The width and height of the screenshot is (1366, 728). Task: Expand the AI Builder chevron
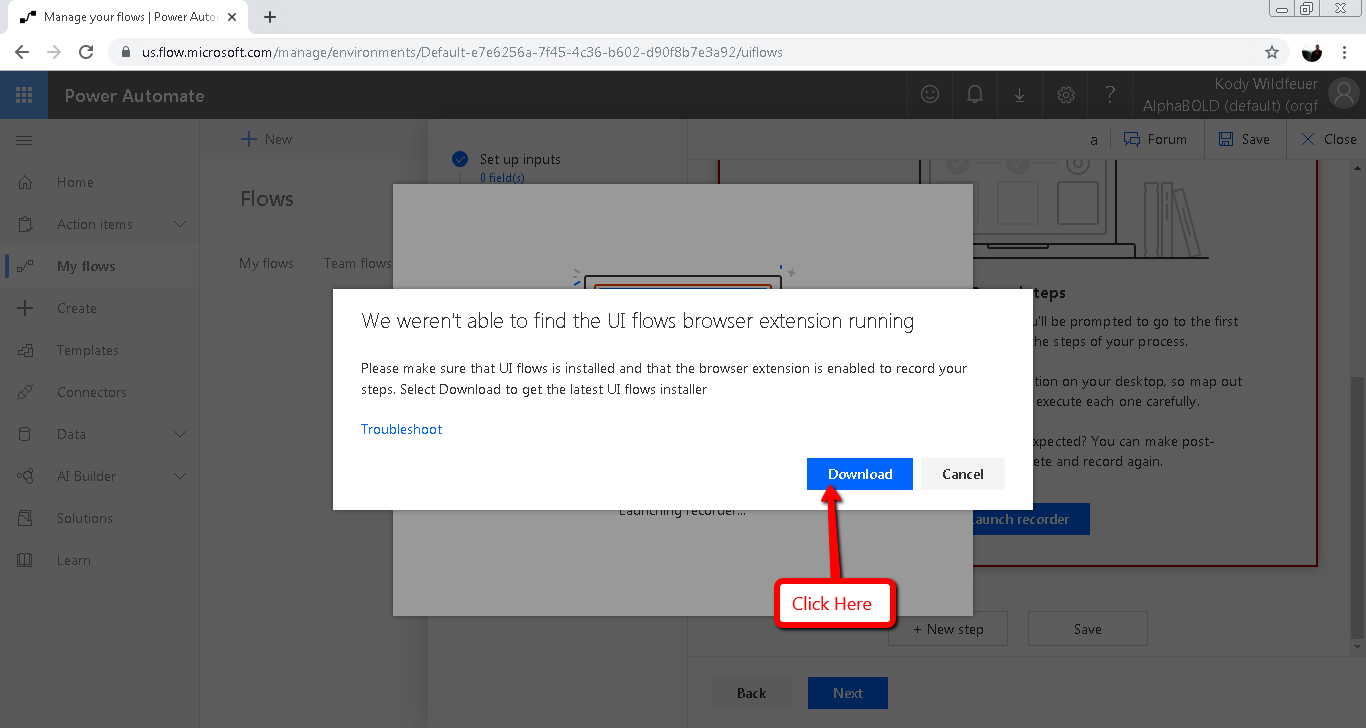[x=180, y=476]
